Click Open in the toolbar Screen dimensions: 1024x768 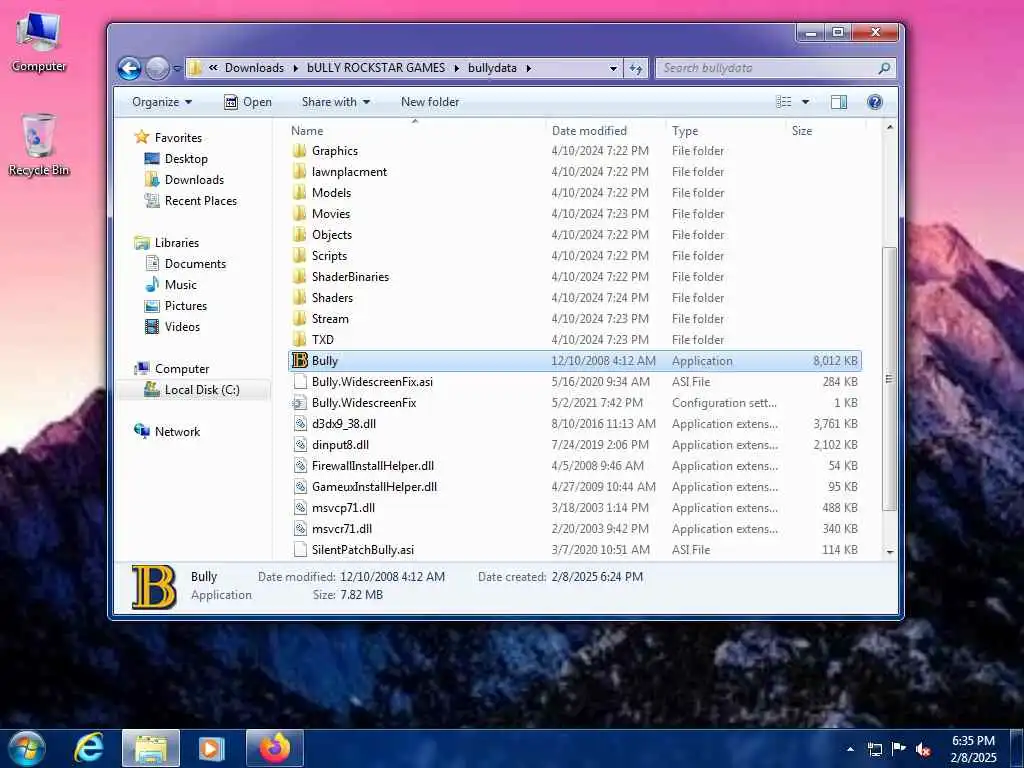[248, 102]
